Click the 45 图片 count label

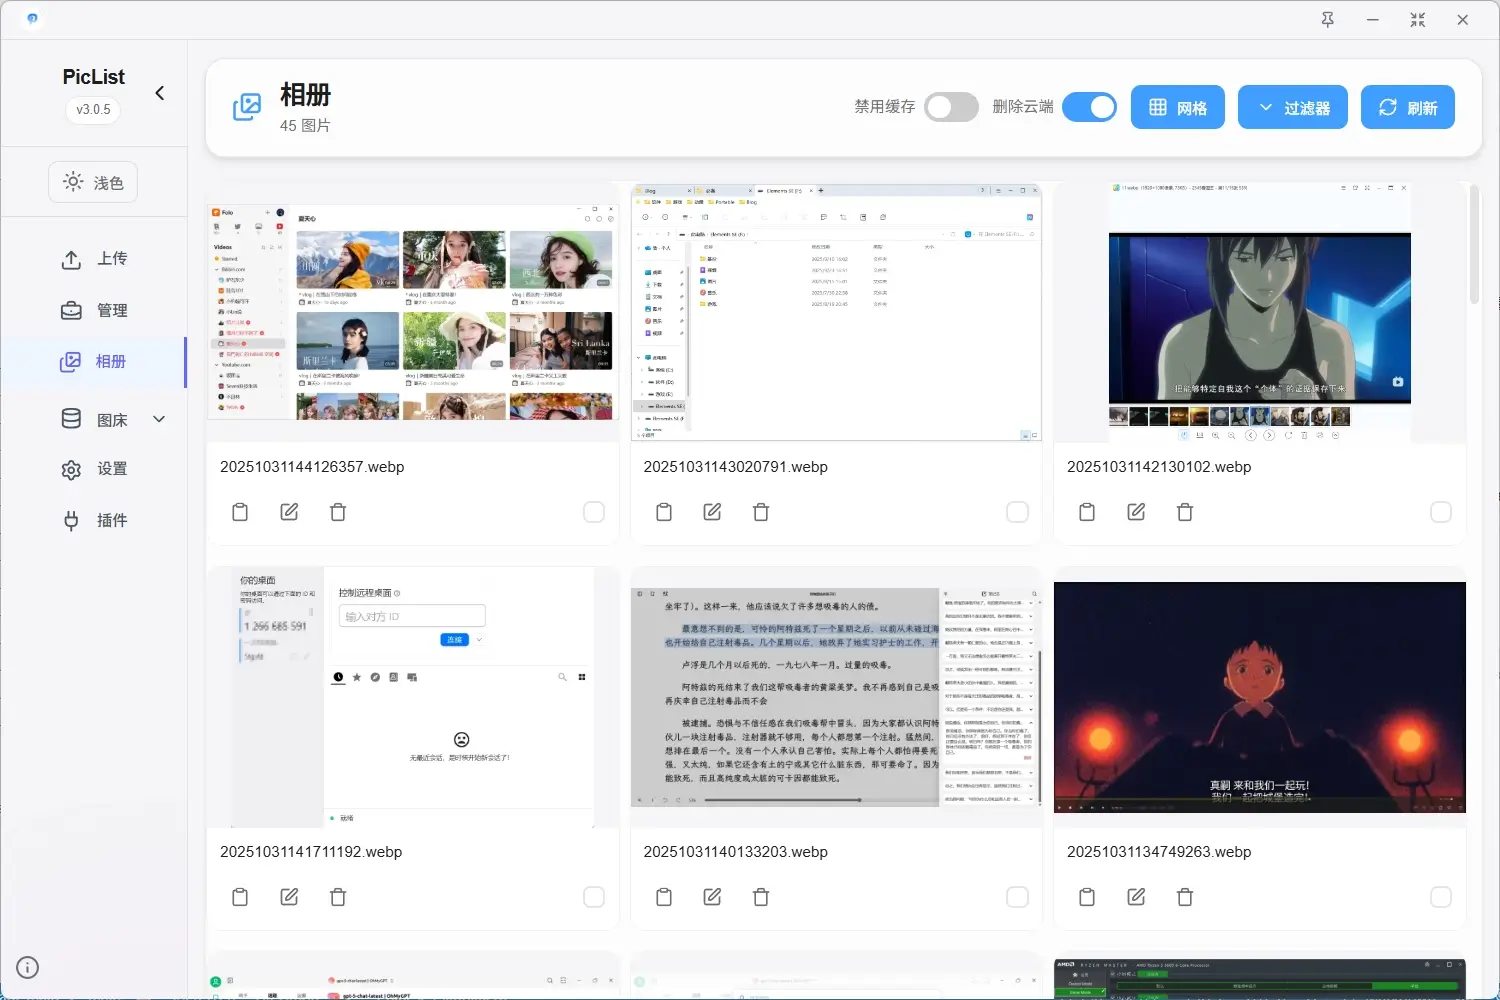[305, 126]
